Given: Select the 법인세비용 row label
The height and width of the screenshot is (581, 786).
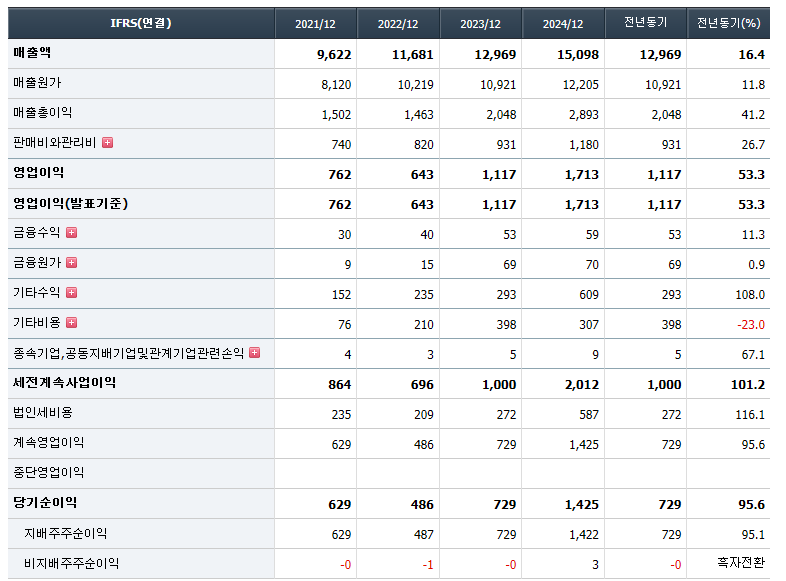Looking at the screenshot, I should pos(43,413).
